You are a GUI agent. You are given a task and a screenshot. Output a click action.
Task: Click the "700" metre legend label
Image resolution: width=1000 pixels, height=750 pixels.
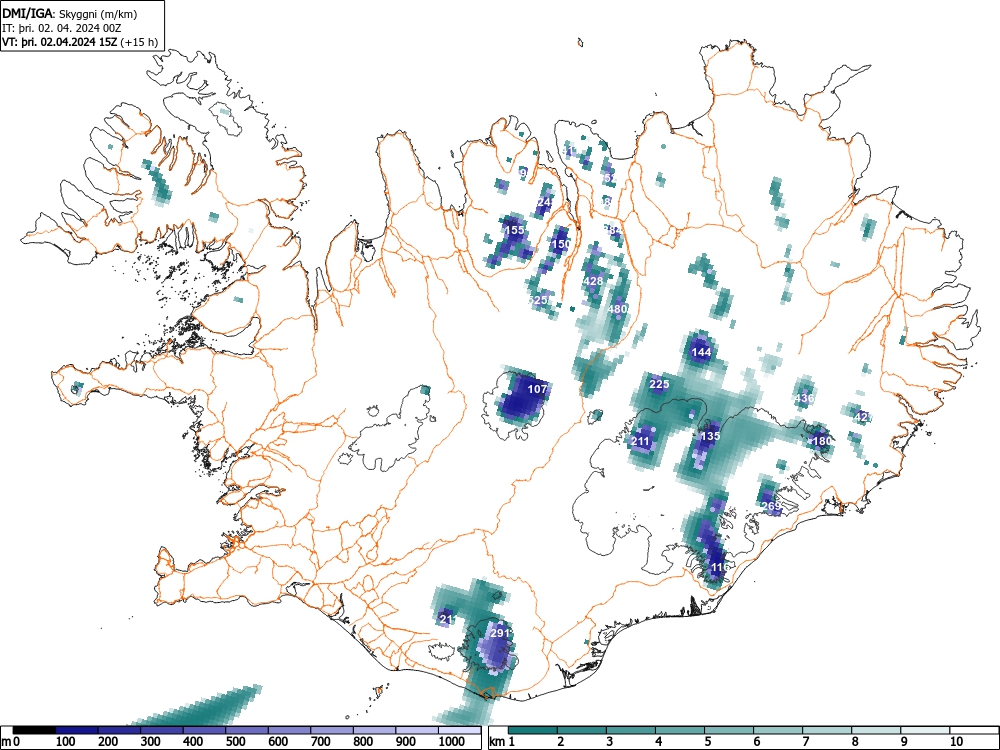pyautogui.click(x=321, y=742)
